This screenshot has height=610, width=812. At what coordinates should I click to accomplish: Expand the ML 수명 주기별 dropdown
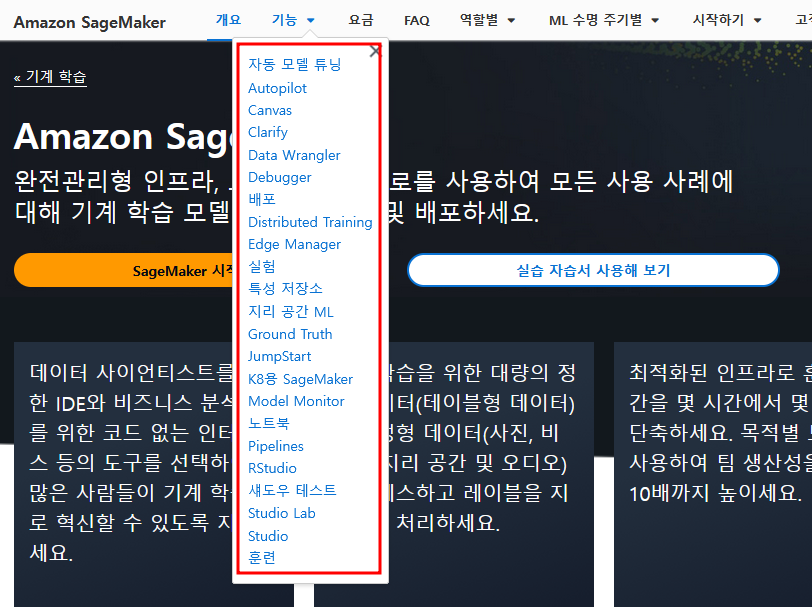(x=604, y=20)
